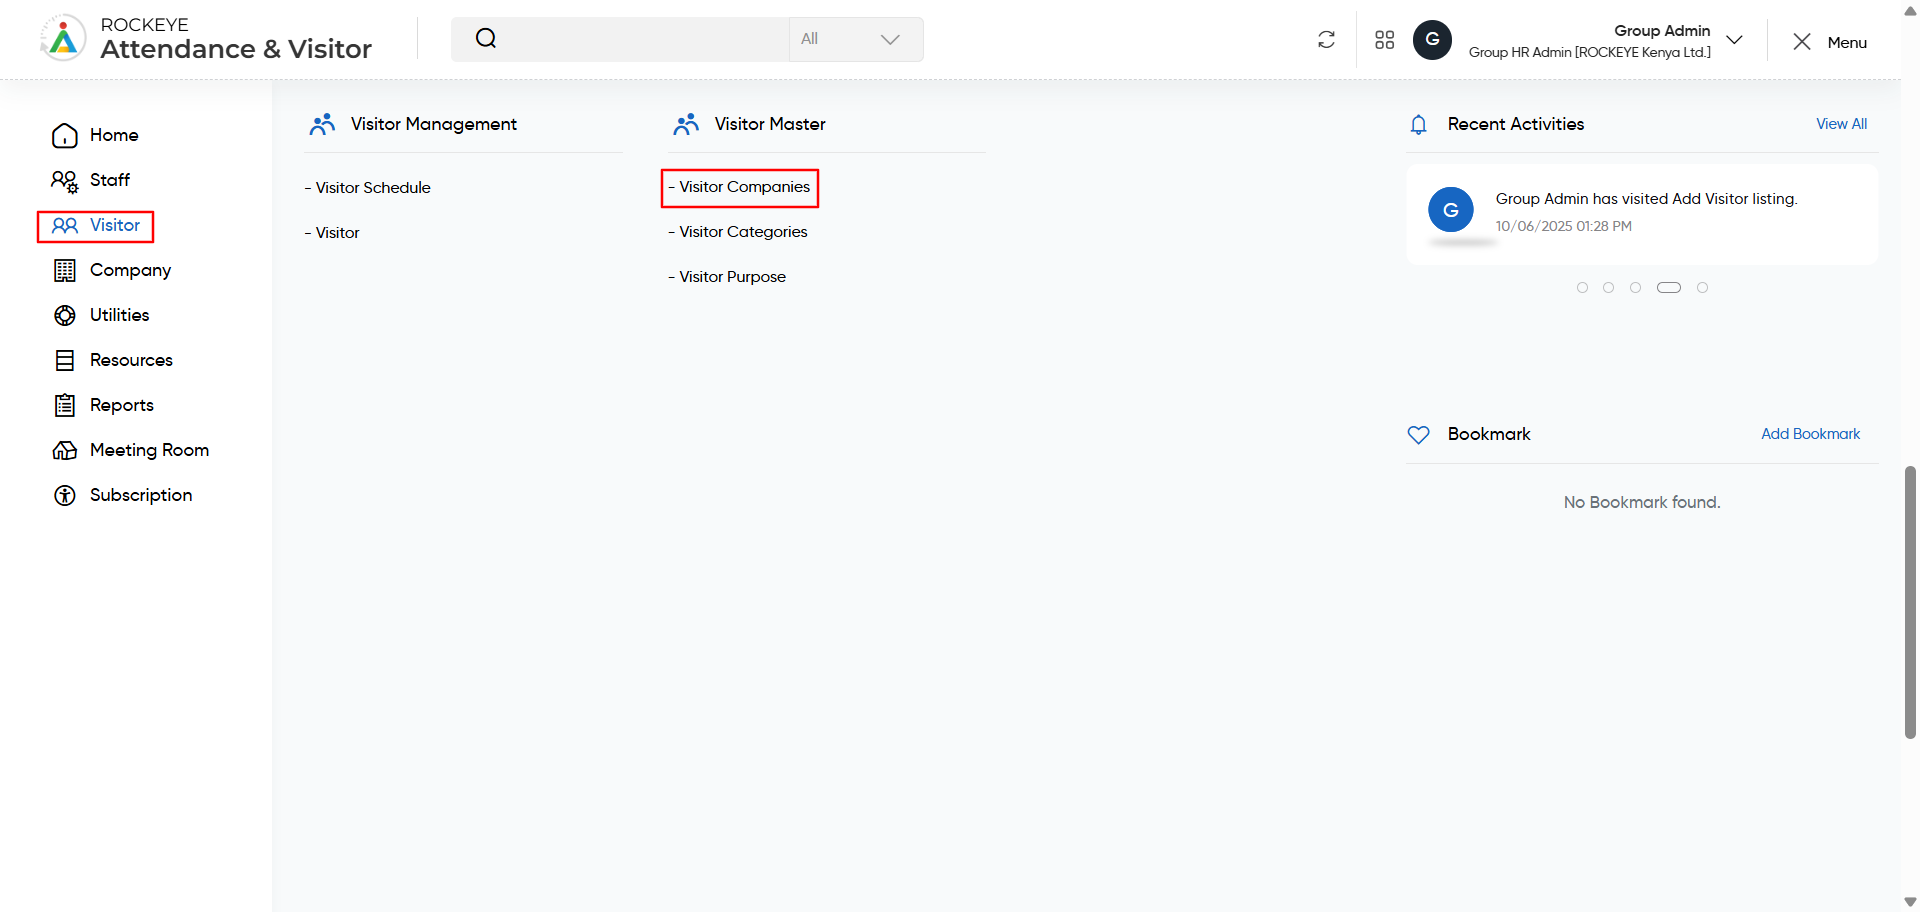Viewport: 1920px width, 912px height.
Task: Close the menu with the X icon
Action: (1802, 41)
